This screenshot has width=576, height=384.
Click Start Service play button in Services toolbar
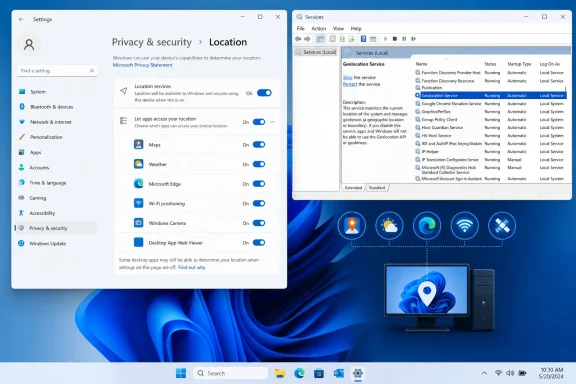point(385,39)
